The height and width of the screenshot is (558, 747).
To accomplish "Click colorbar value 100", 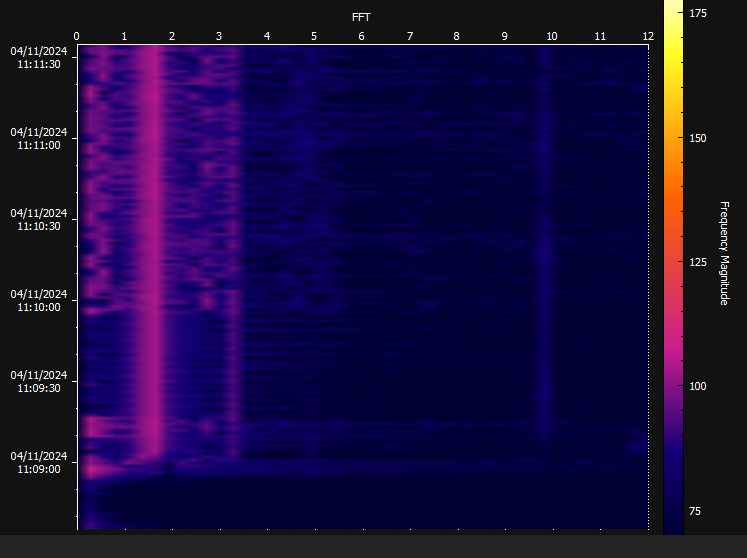I will [698, 386].
